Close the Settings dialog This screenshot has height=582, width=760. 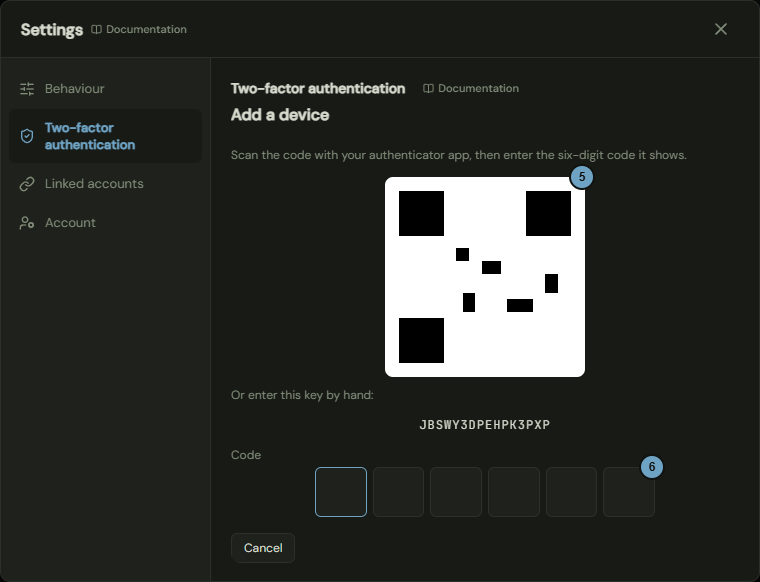(x=721, y=29)
